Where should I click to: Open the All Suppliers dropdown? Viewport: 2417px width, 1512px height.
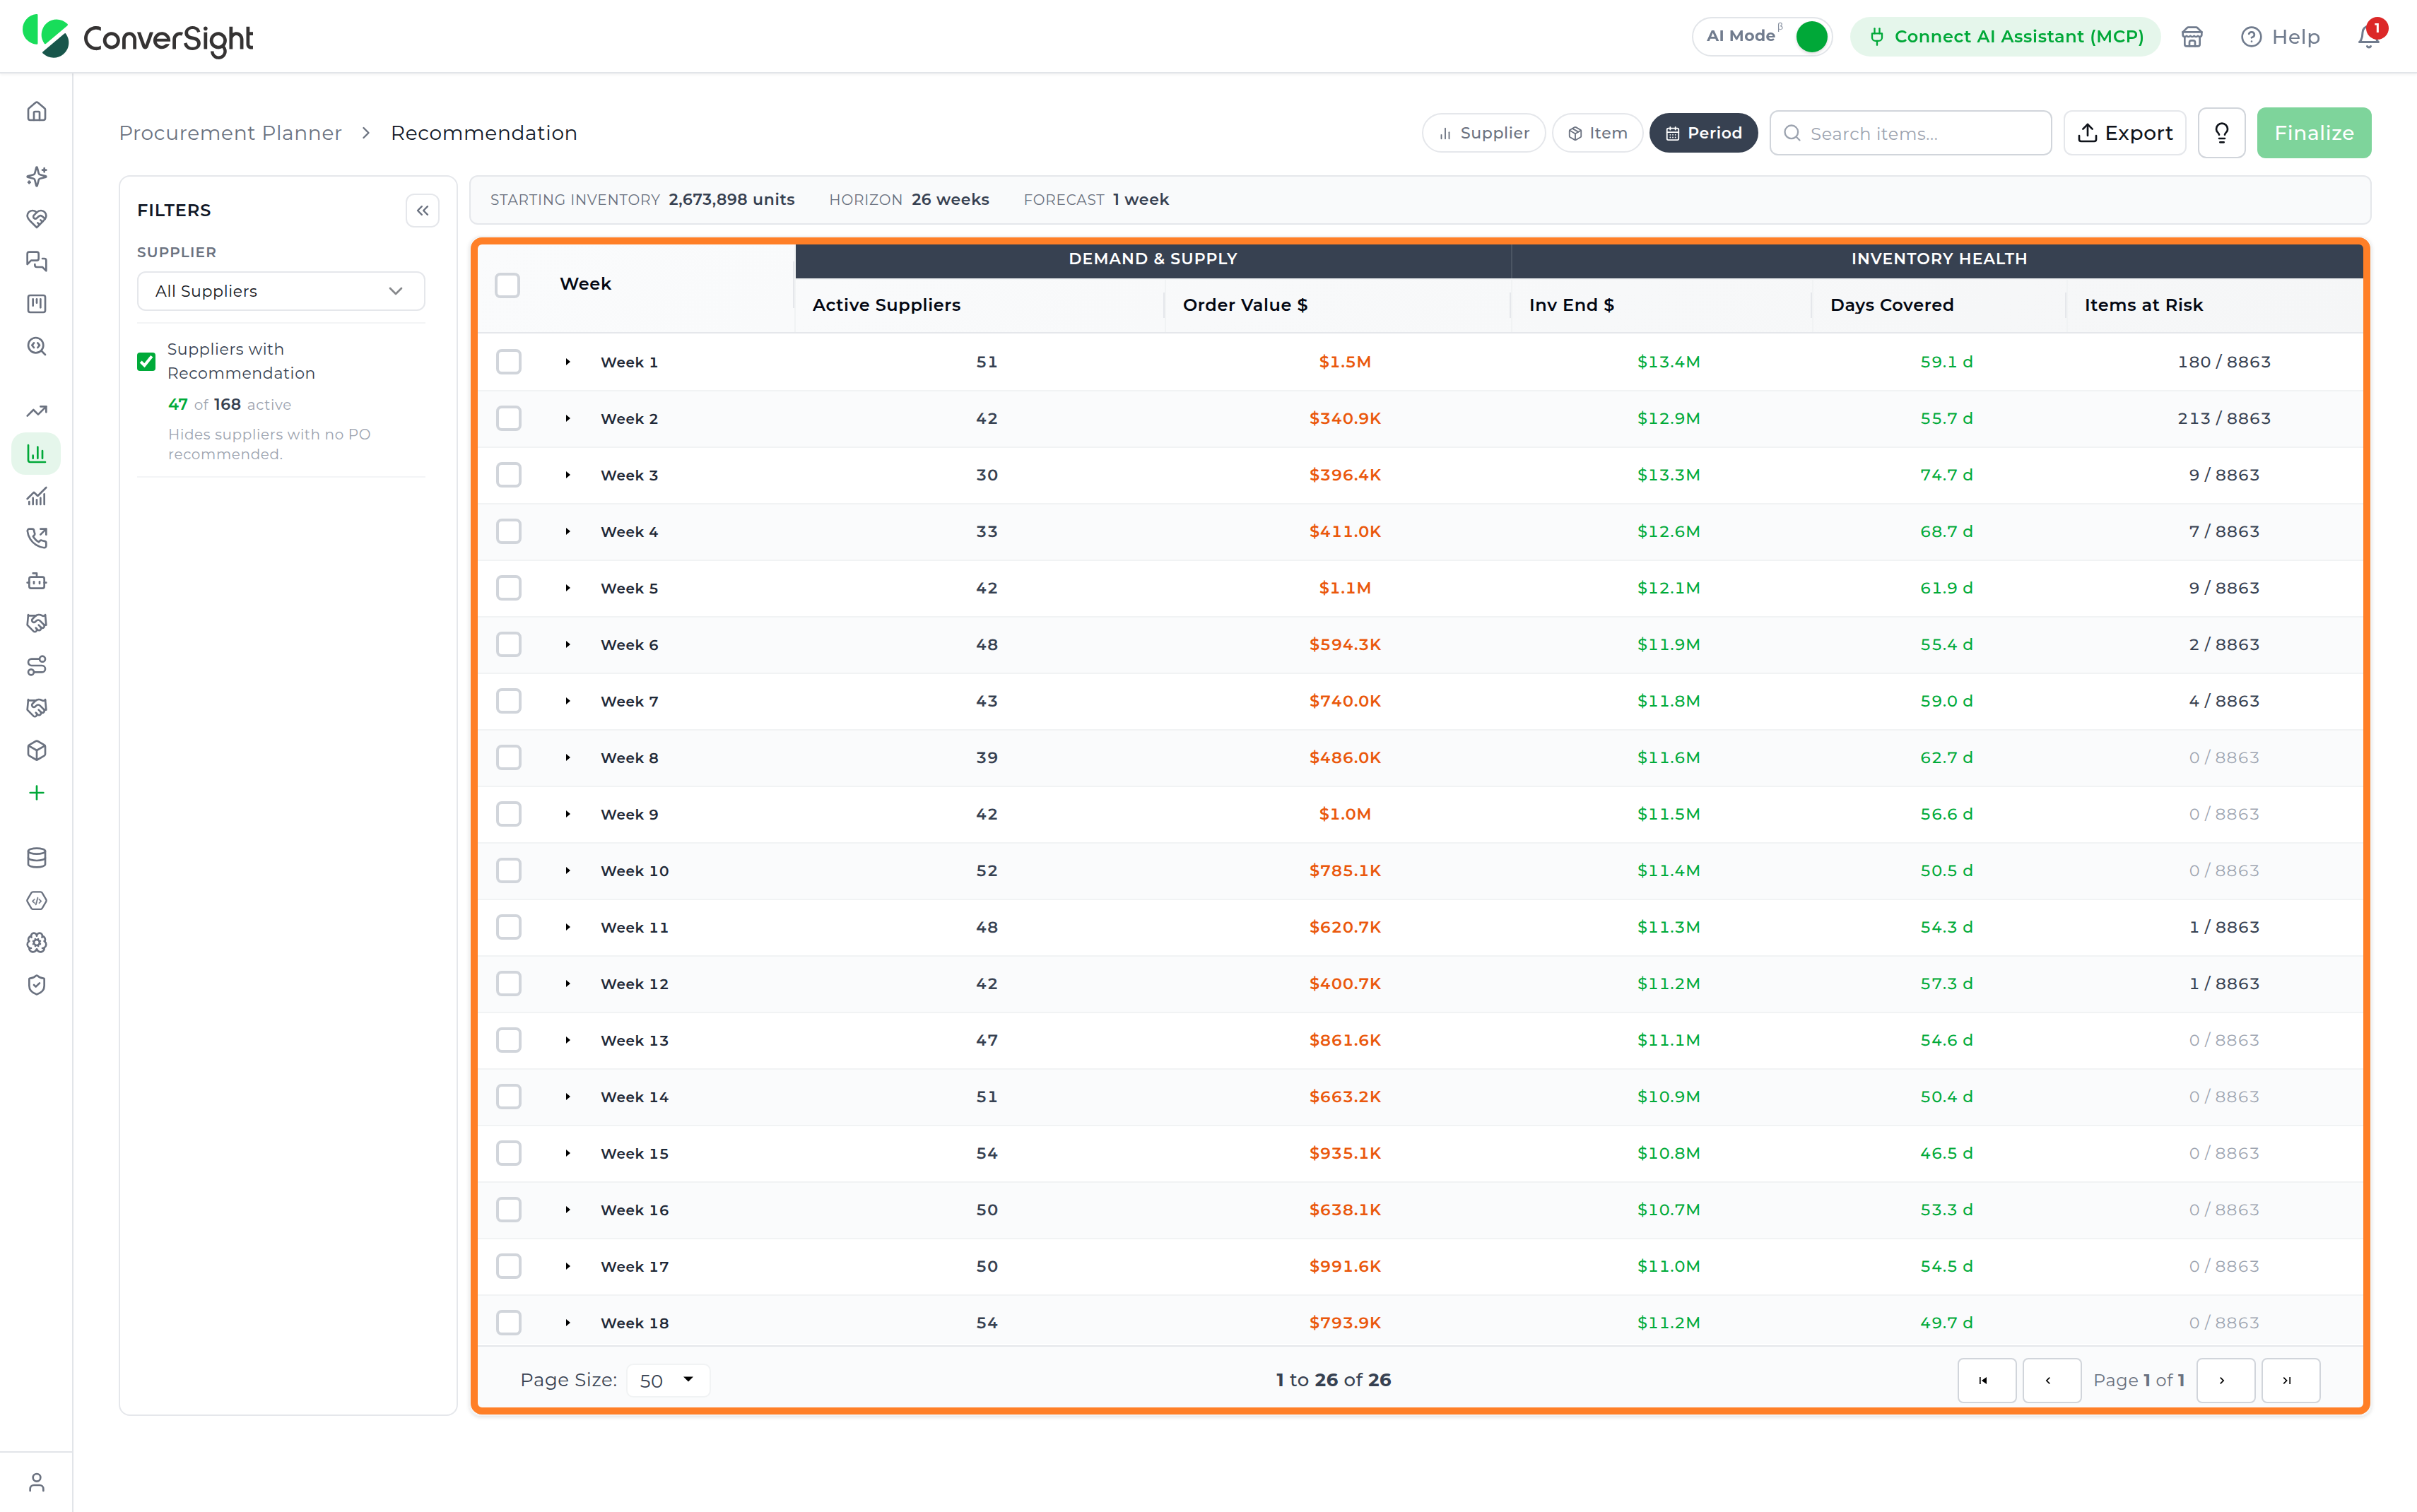point(281,291)
